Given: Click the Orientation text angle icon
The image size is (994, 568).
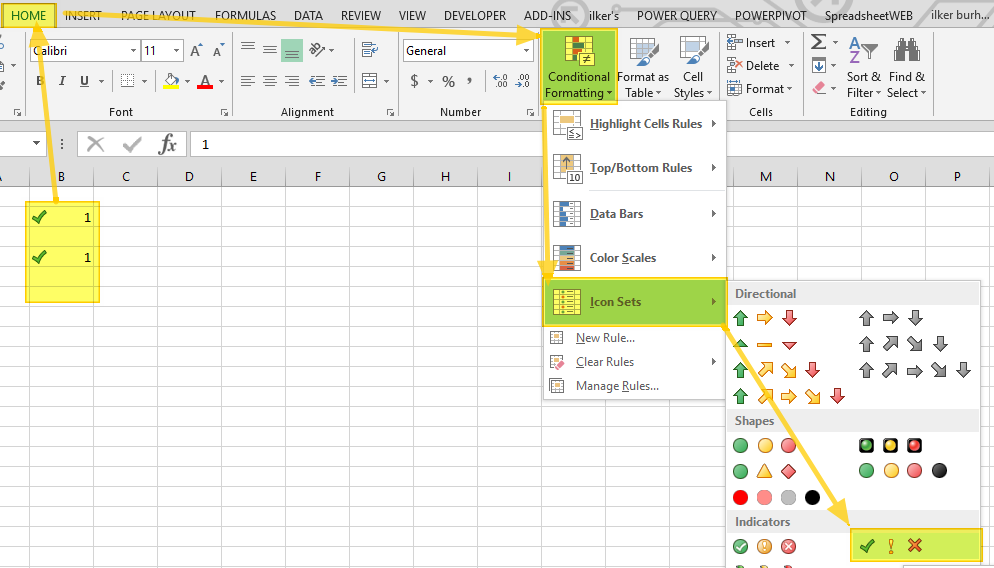Looking at the screenshot, I should tap(317, 49).
